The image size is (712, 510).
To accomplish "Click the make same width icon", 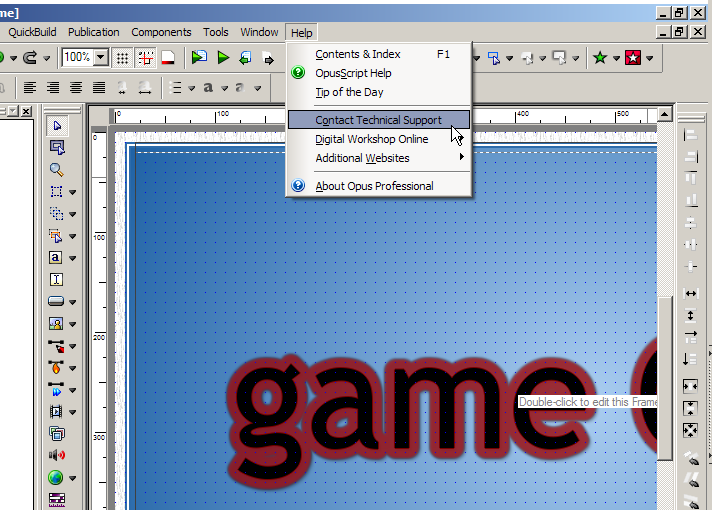I will [691, 293].
